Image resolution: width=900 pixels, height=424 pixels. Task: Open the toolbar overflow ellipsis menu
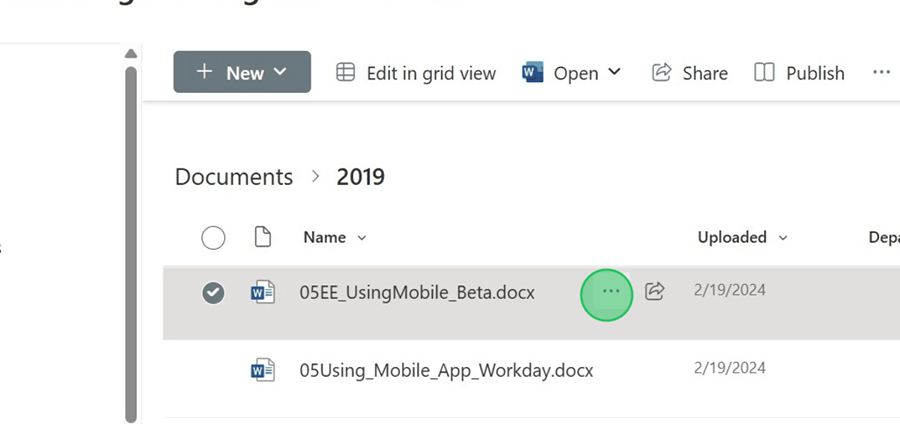pos(881,72)
